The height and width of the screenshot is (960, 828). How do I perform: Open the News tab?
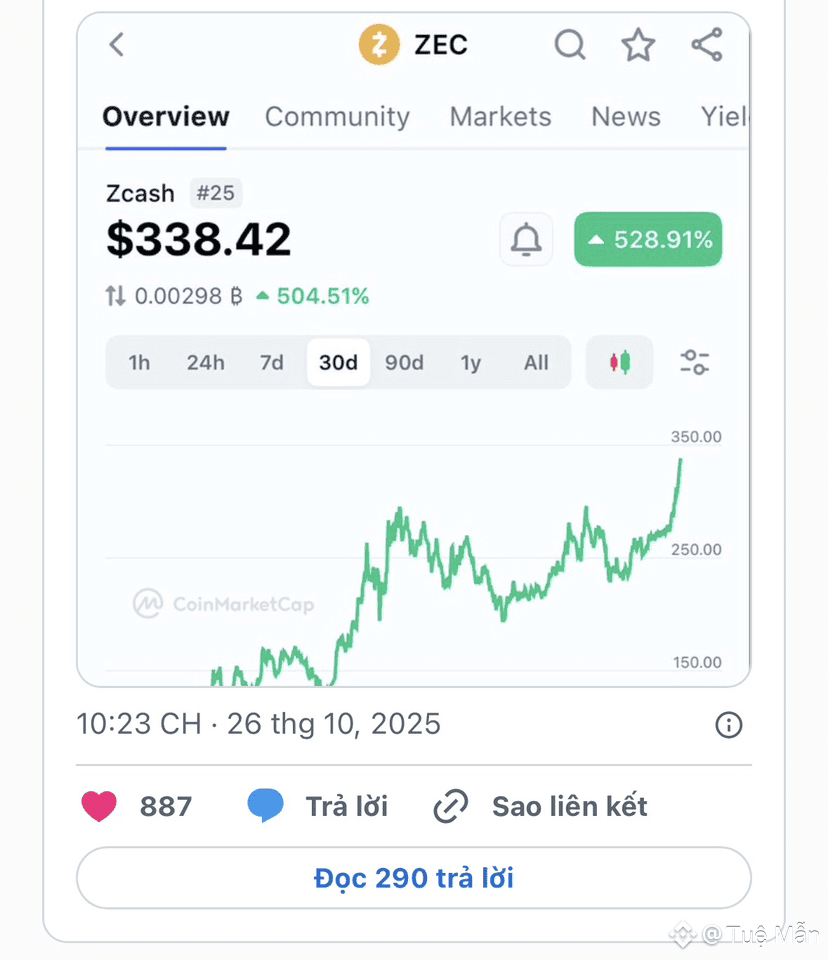(x=626, y=117)
